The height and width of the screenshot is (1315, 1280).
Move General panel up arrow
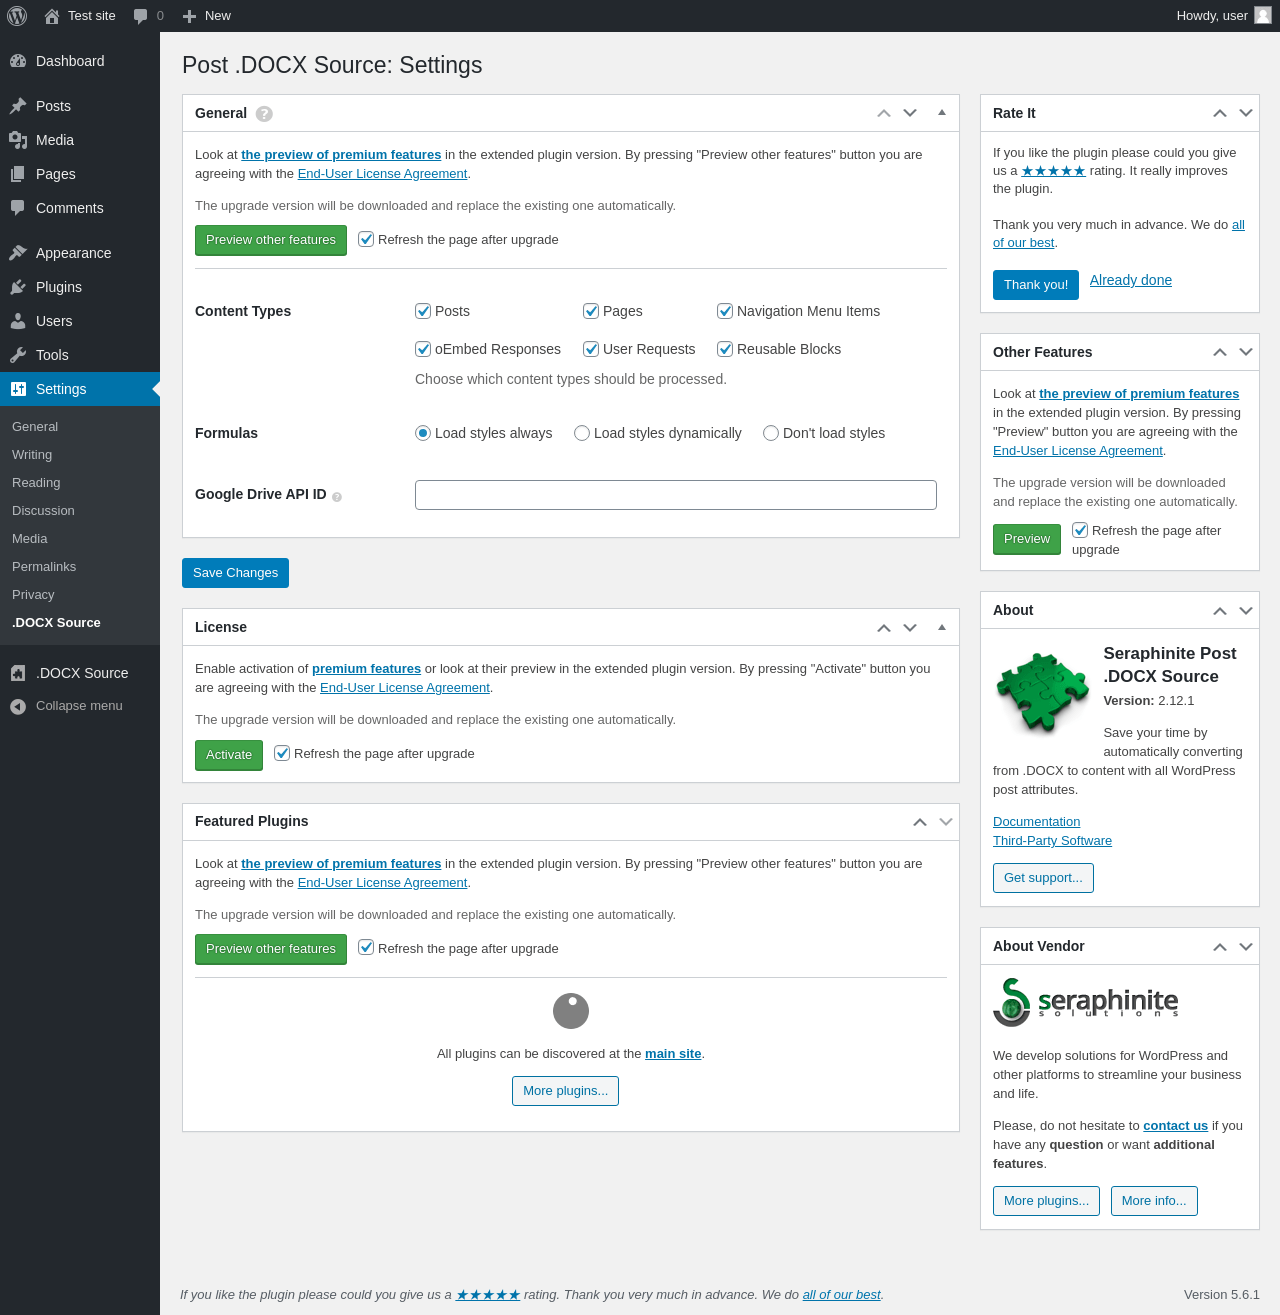[x=884, y=113]
